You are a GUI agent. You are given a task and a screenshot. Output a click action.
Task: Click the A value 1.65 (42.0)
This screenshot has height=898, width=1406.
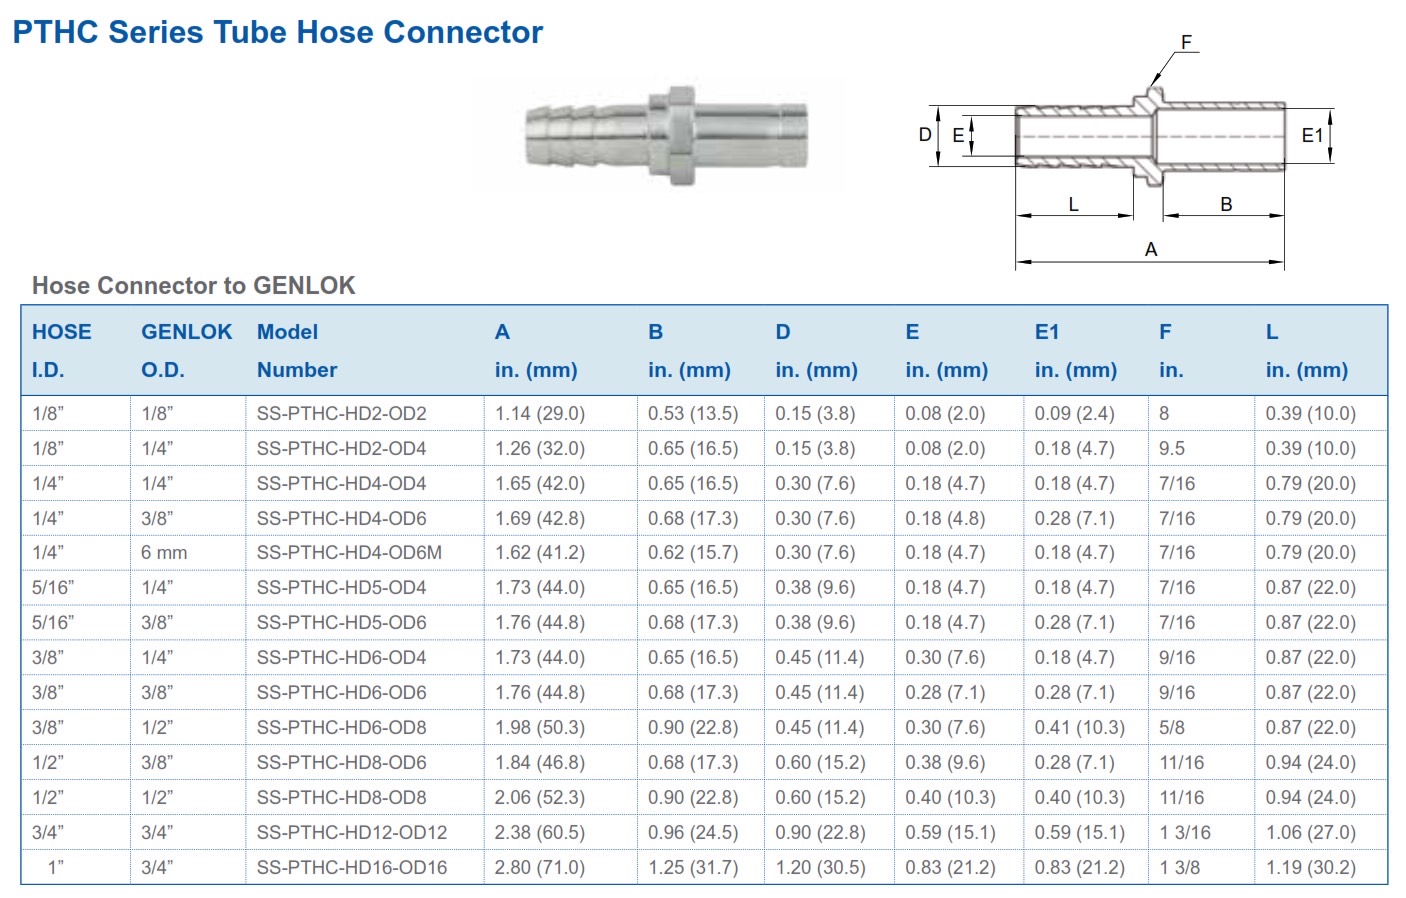(x=540, y=484)
